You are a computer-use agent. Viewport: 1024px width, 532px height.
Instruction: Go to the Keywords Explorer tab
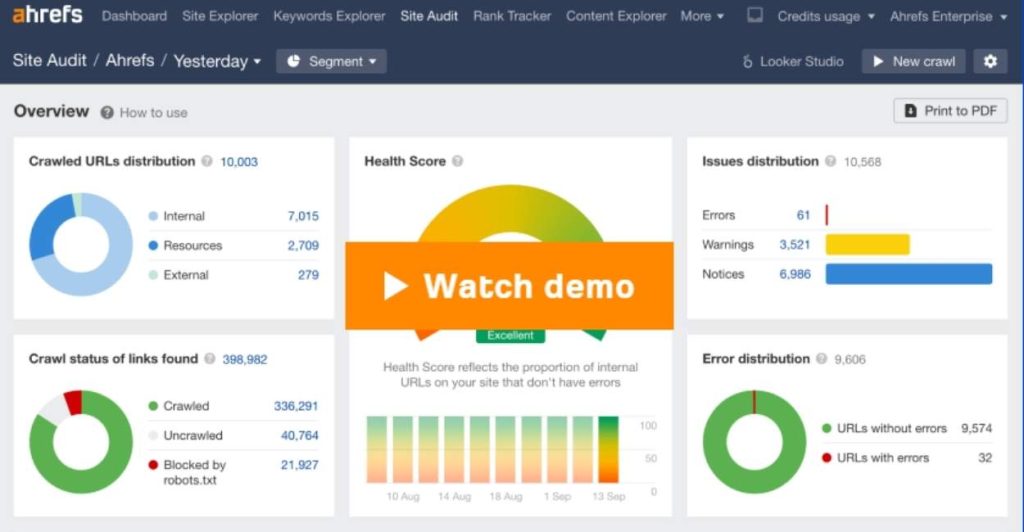(329, 16)
